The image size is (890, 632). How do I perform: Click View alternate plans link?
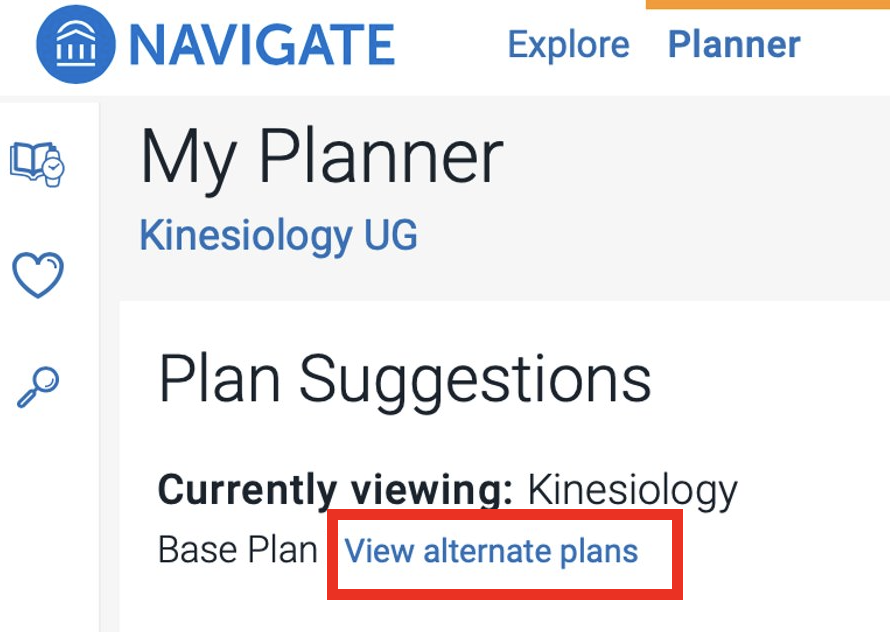491,551
